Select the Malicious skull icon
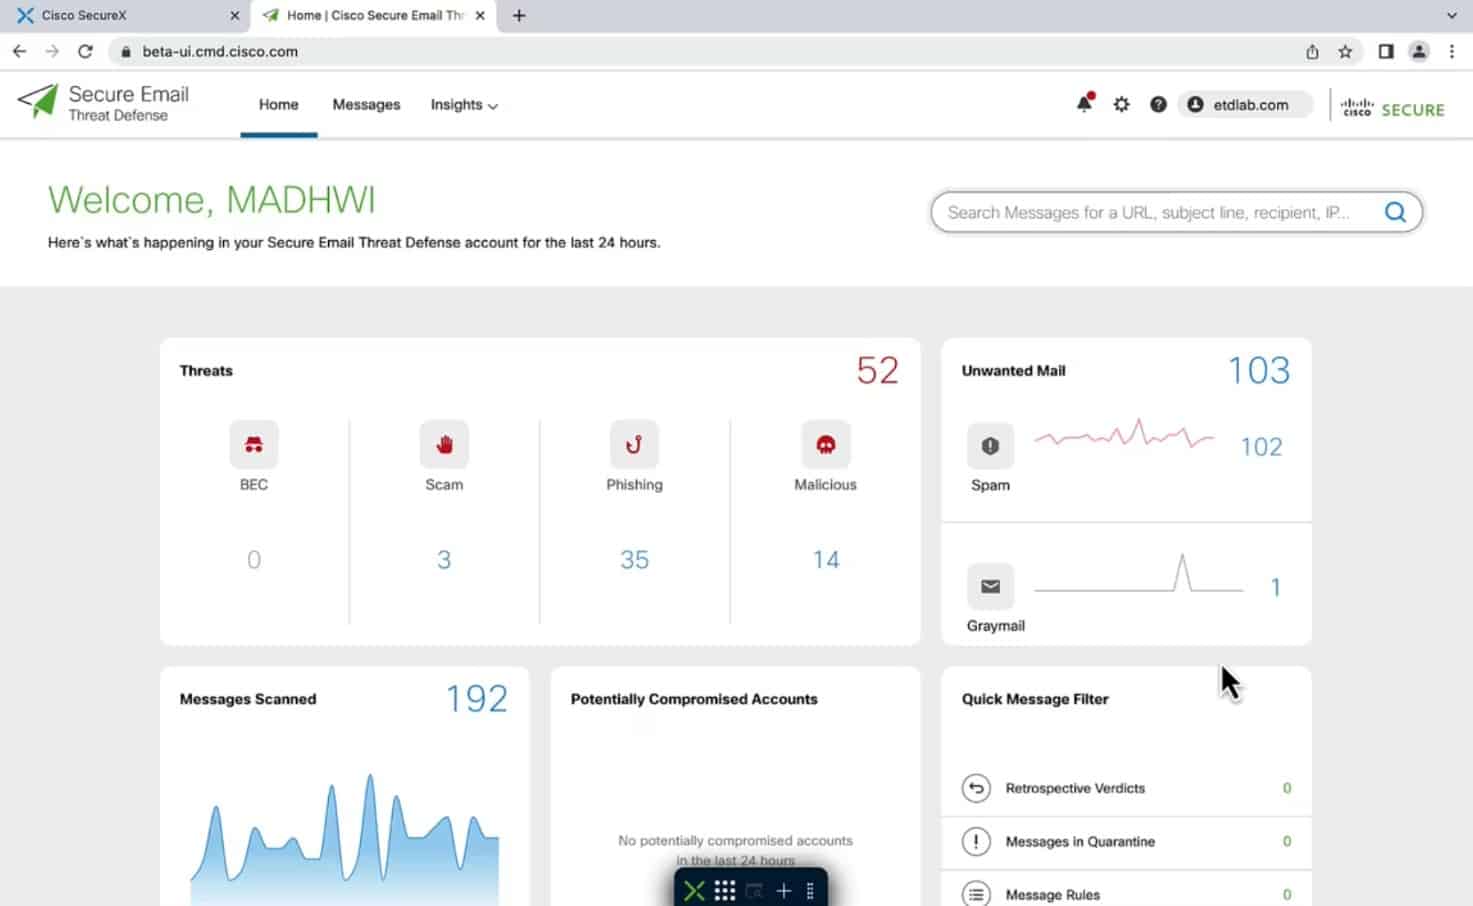This screenshot has width=1473, height=906. (x=825, y=444)
